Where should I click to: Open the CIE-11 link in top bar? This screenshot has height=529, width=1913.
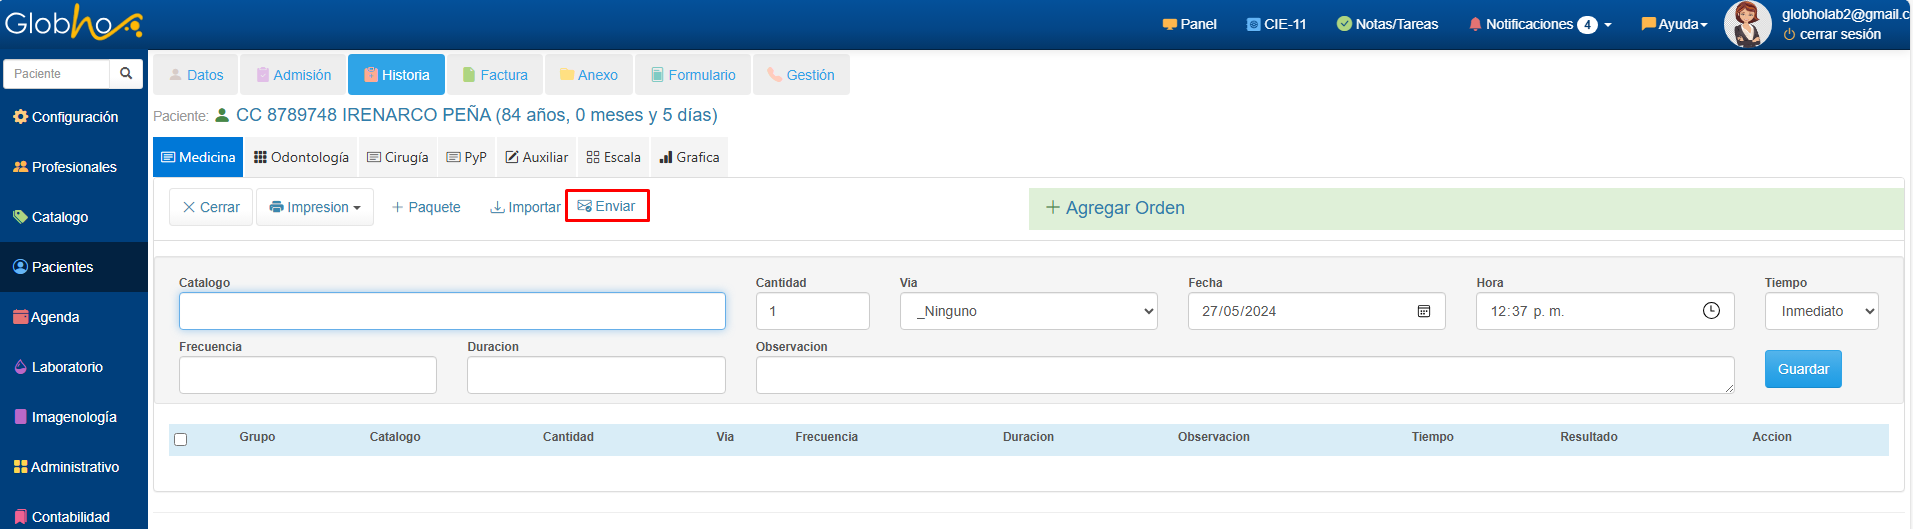[1277, 24]
